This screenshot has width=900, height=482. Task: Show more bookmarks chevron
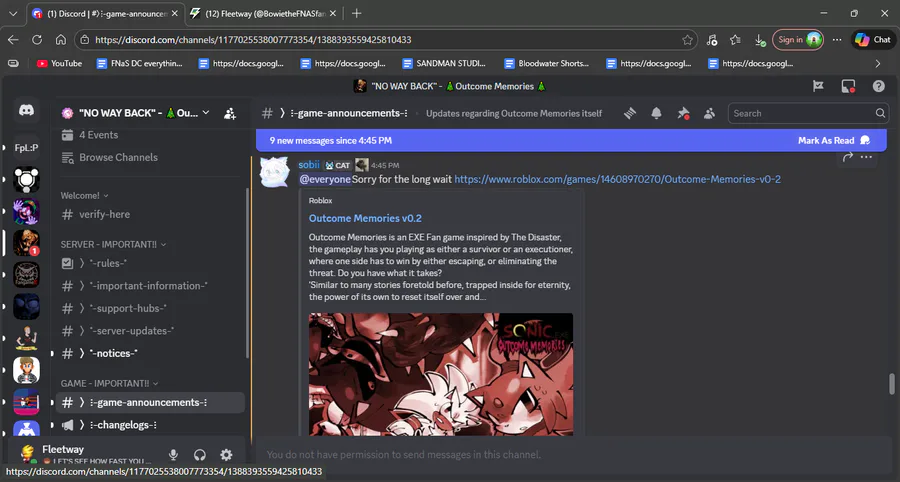(x=878, y=64)
